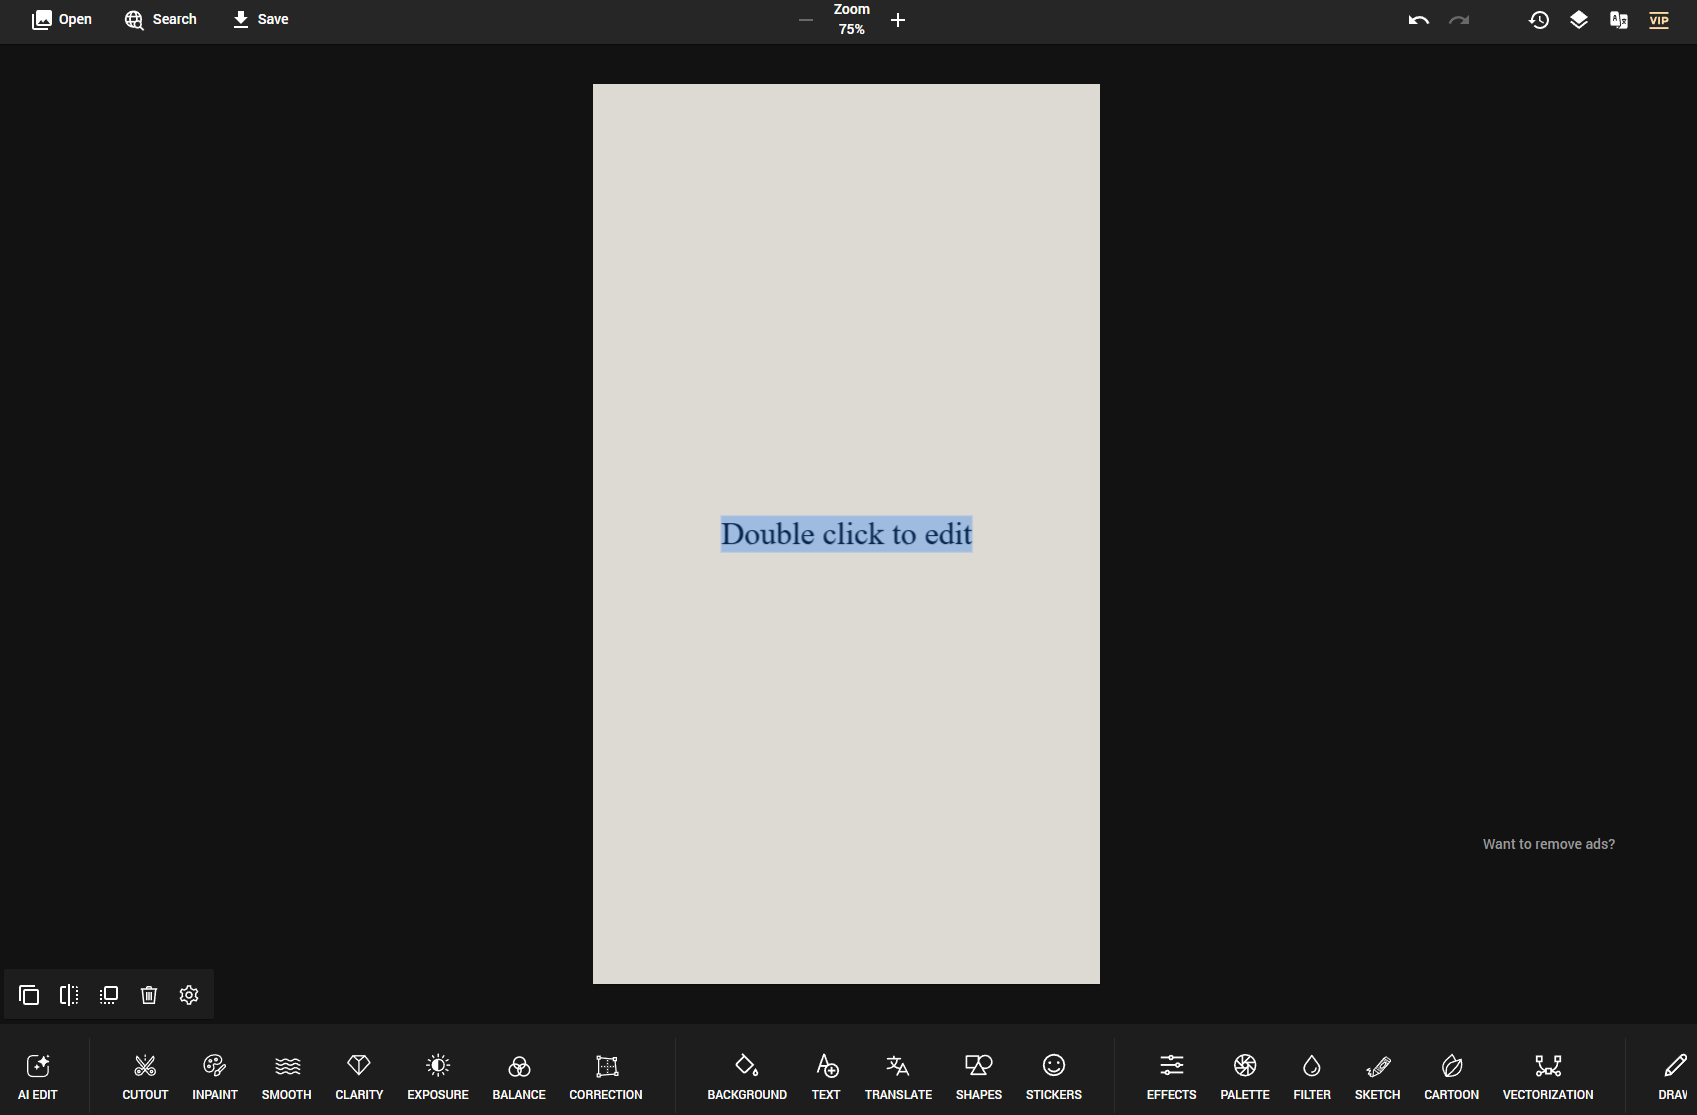Open the AI Edit tool
Image resolution: width=1697 pixels, height=1115 pixels.
(38, 1076)
